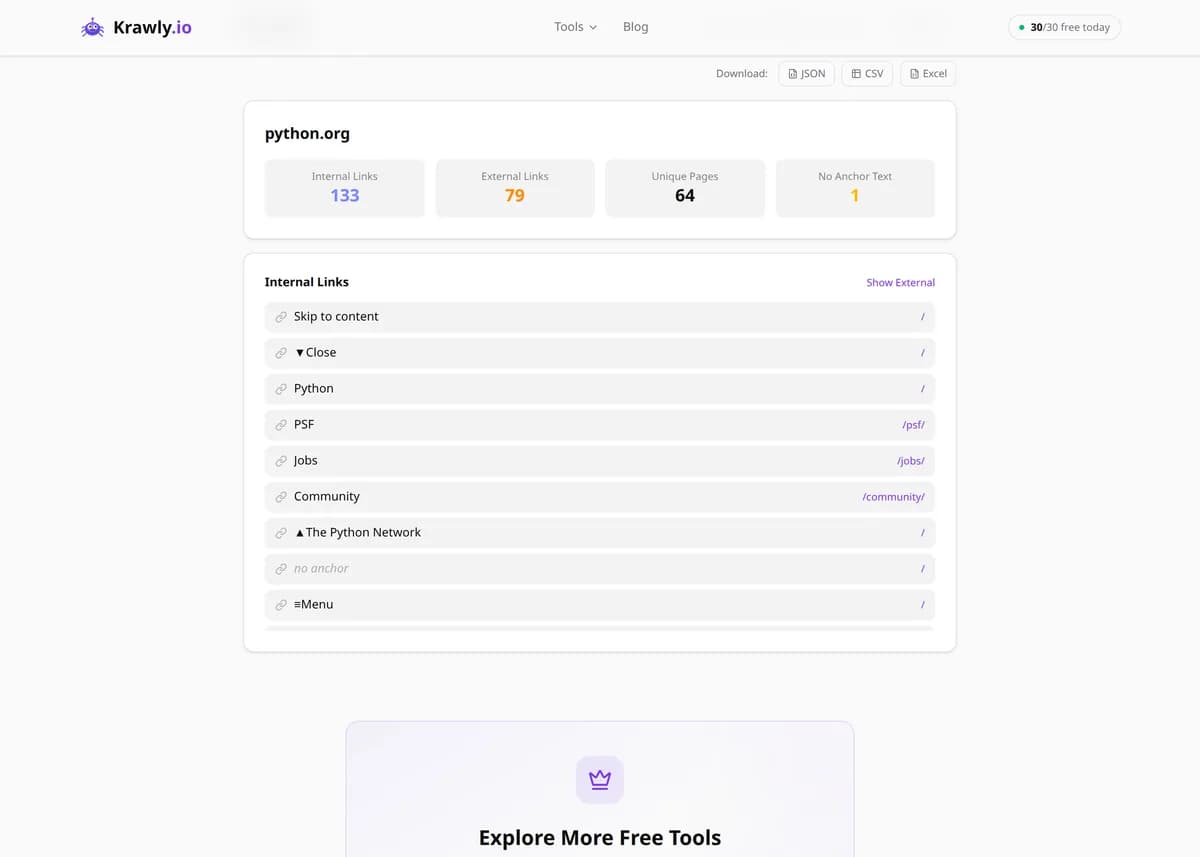
Task: Select the ≡Menu anchor text
Action: coord(314,605)
